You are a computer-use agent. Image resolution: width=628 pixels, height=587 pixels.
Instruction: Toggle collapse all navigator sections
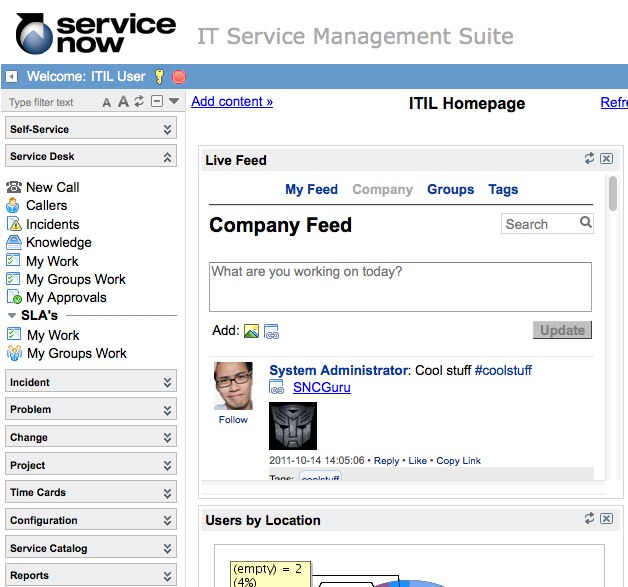[157, 102]
